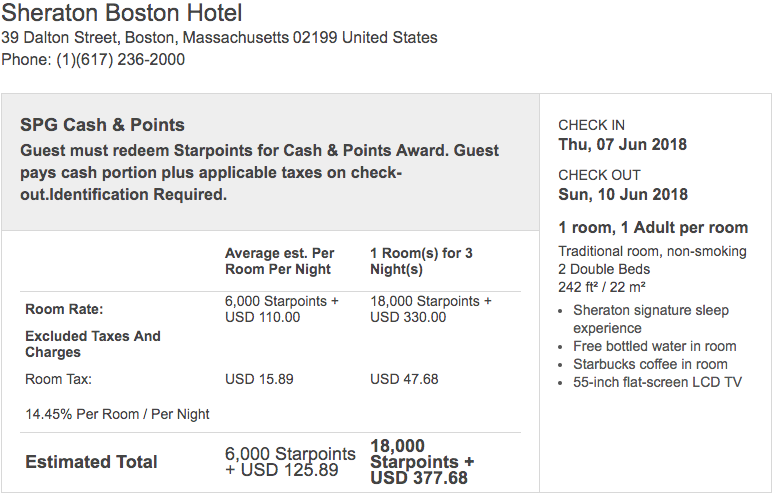
Task: Click the Thu, 07 Jun 2018 check-in date
Action: [x=622, y=144]
